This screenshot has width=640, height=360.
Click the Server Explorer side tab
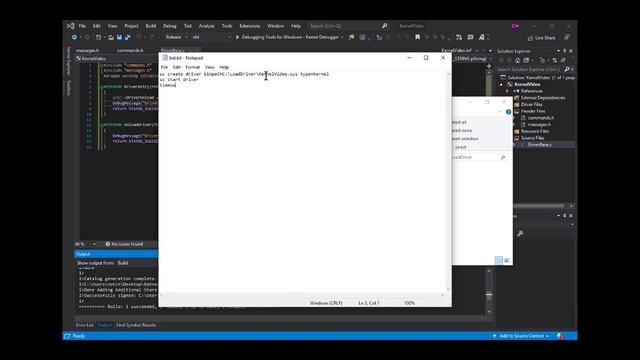69,60
